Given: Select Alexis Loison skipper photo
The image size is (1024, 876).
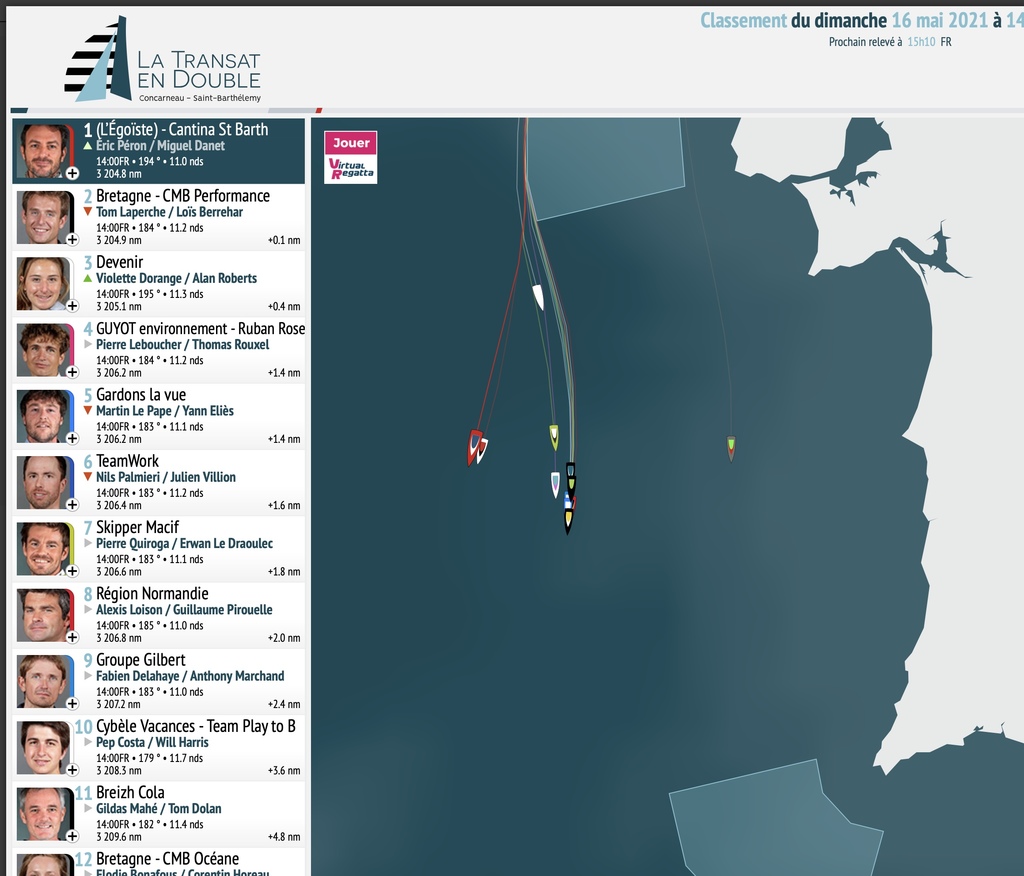Looking at the screenshot, I should click(x=43, y=615).
